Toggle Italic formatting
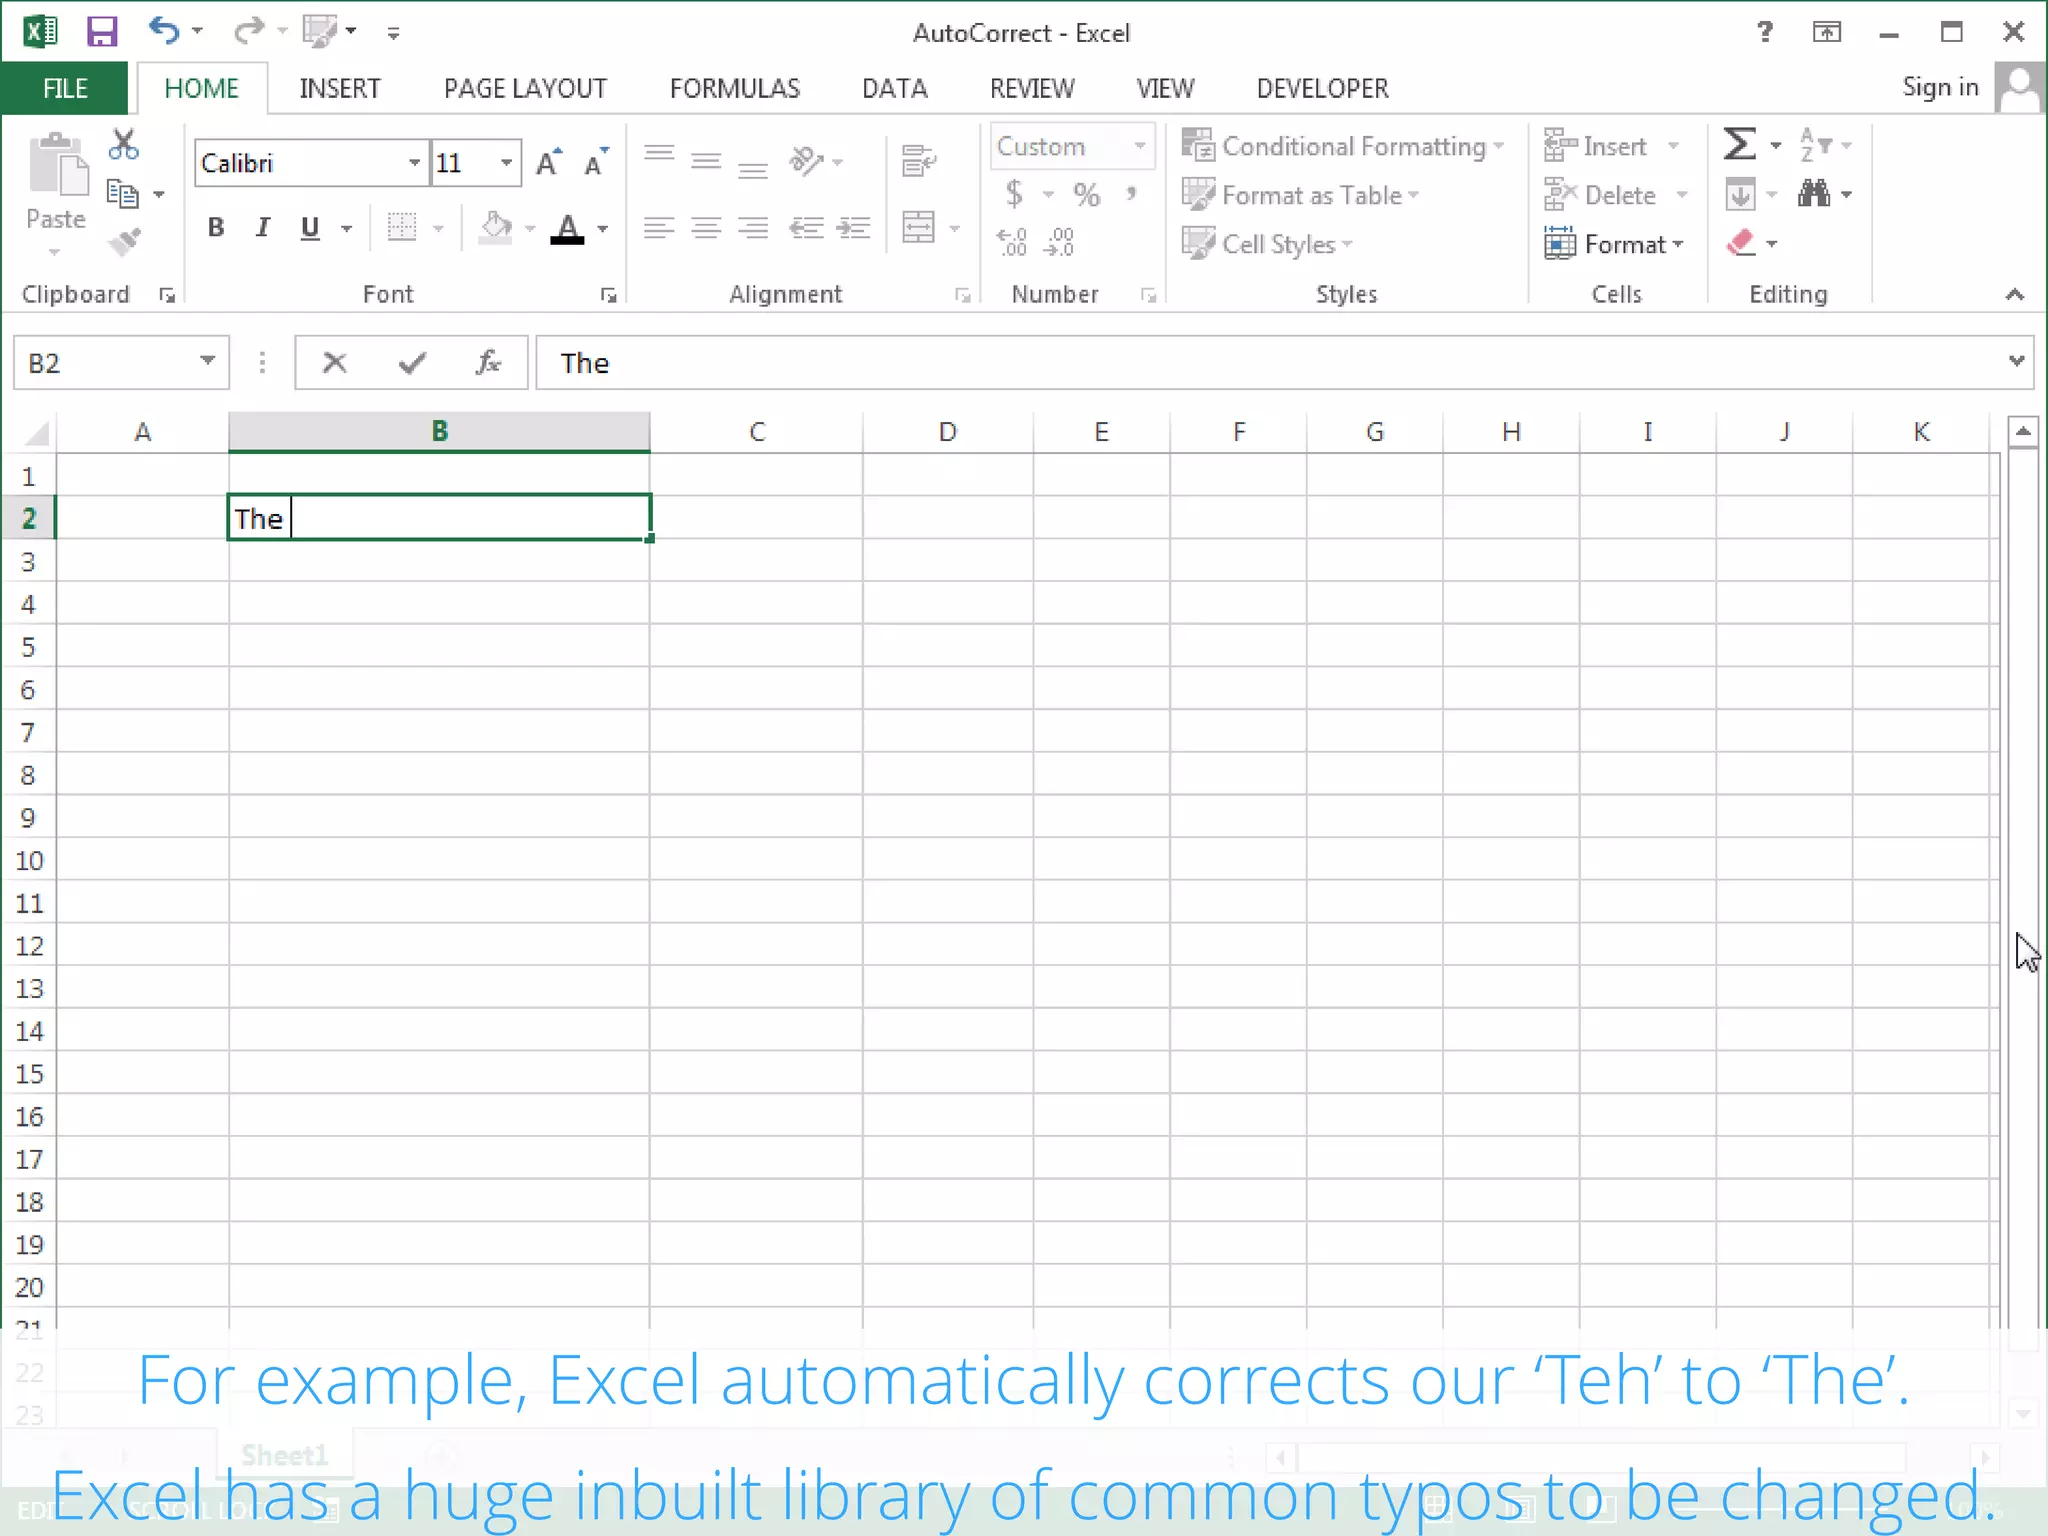 [263, 228]
